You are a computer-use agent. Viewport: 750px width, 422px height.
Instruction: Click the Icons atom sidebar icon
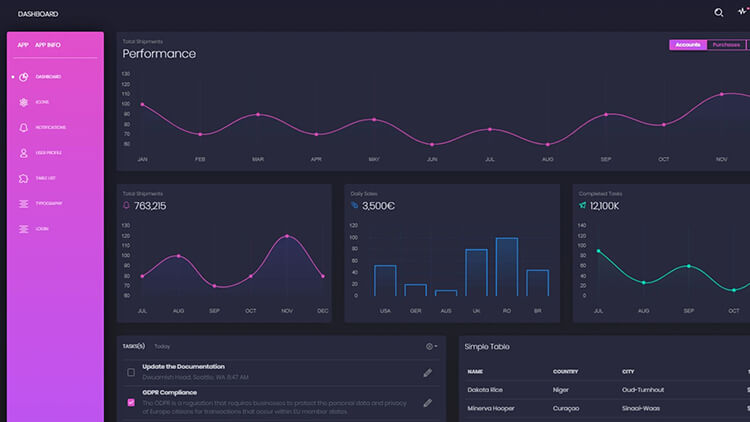pyautogui.click(x=23, y=102)
